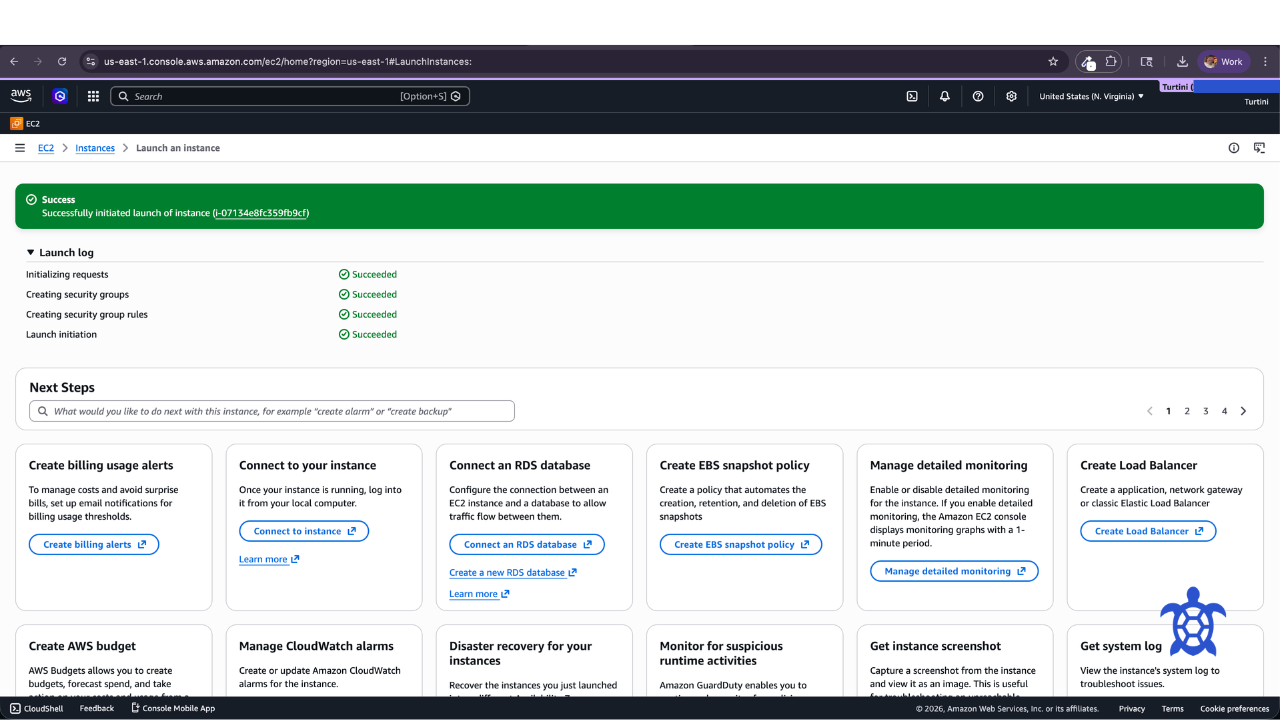Click the browser address bar URL
This screenshot has height=720, width=1280.
tap(288, 61)
